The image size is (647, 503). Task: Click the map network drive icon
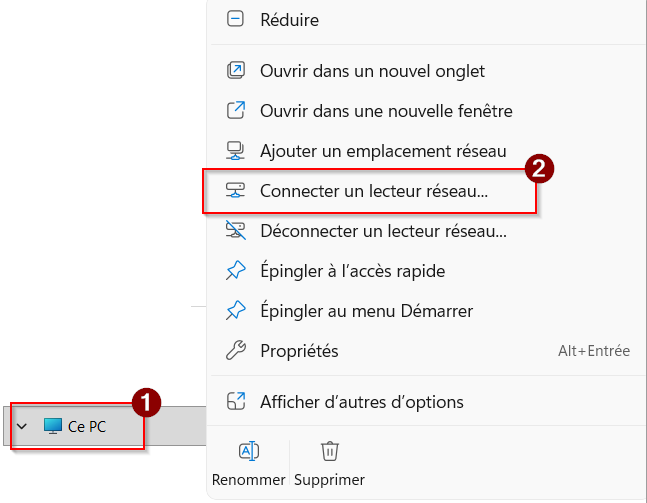236,190
